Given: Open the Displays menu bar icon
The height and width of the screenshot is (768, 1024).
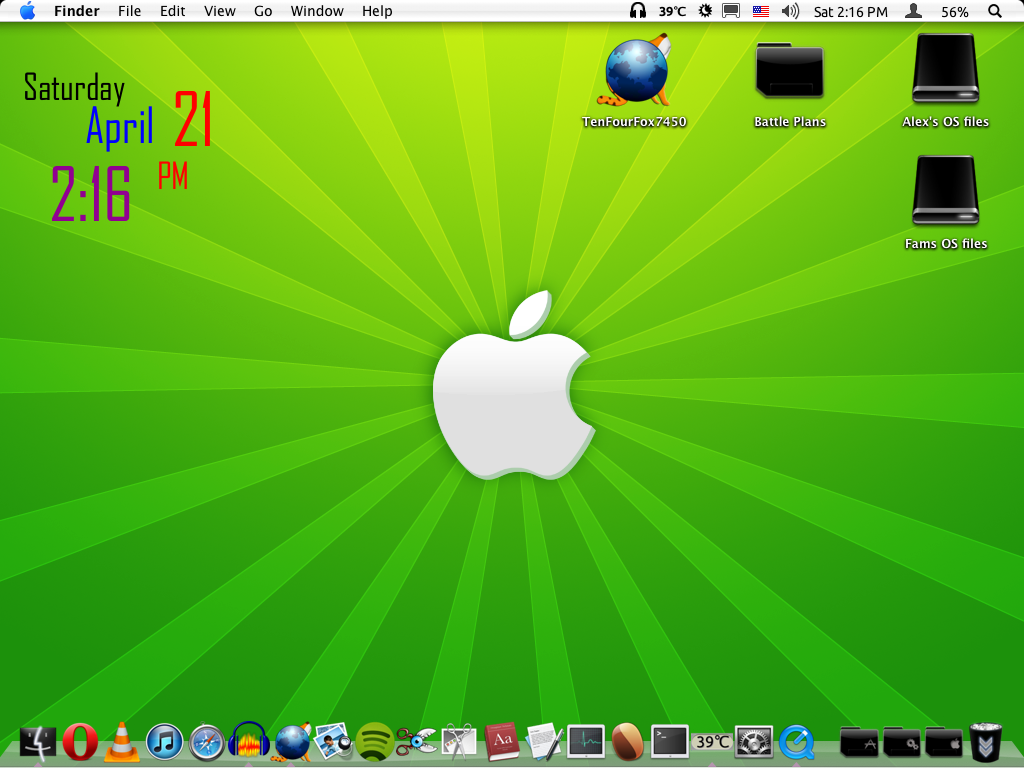Looking at the screenshot, I should pos(731,11).
